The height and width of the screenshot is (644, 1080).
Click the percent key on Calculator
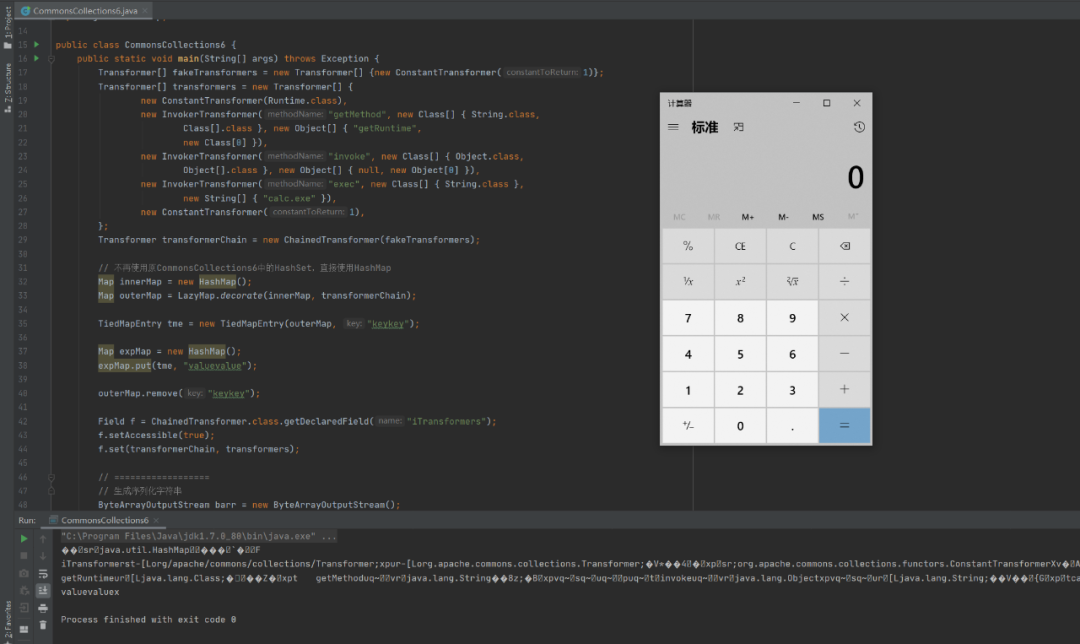pyautogui.click(x=688, y=246)
